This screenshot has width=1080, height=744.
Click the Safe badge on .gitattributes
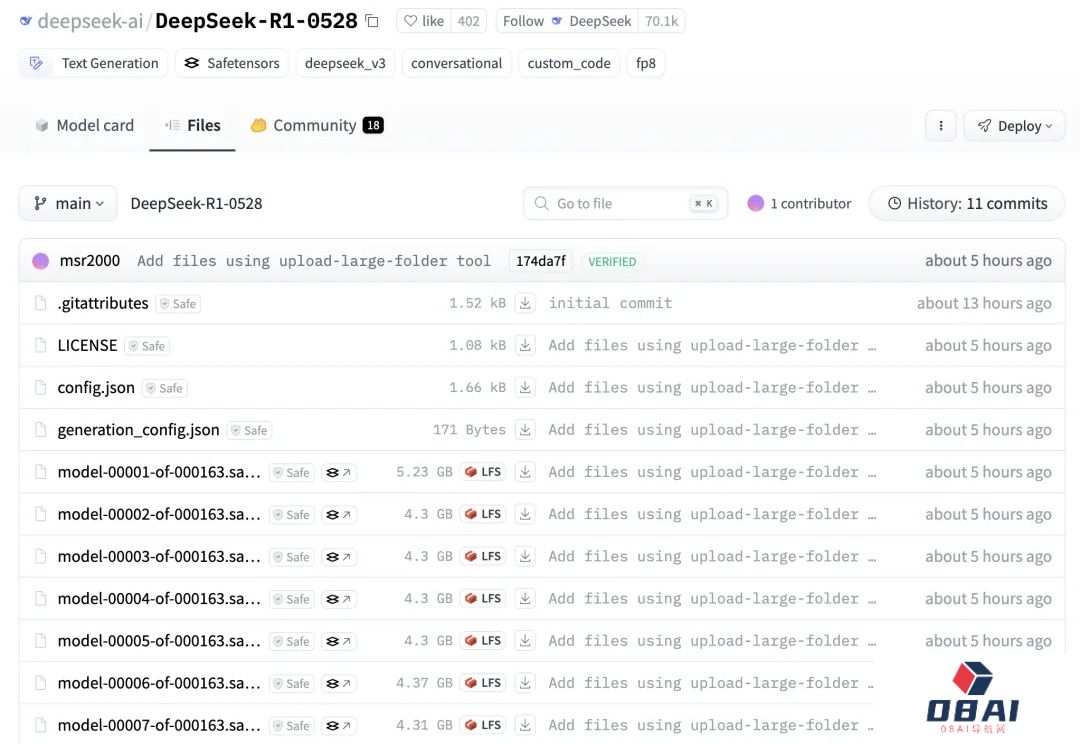(x=178, y=304)
